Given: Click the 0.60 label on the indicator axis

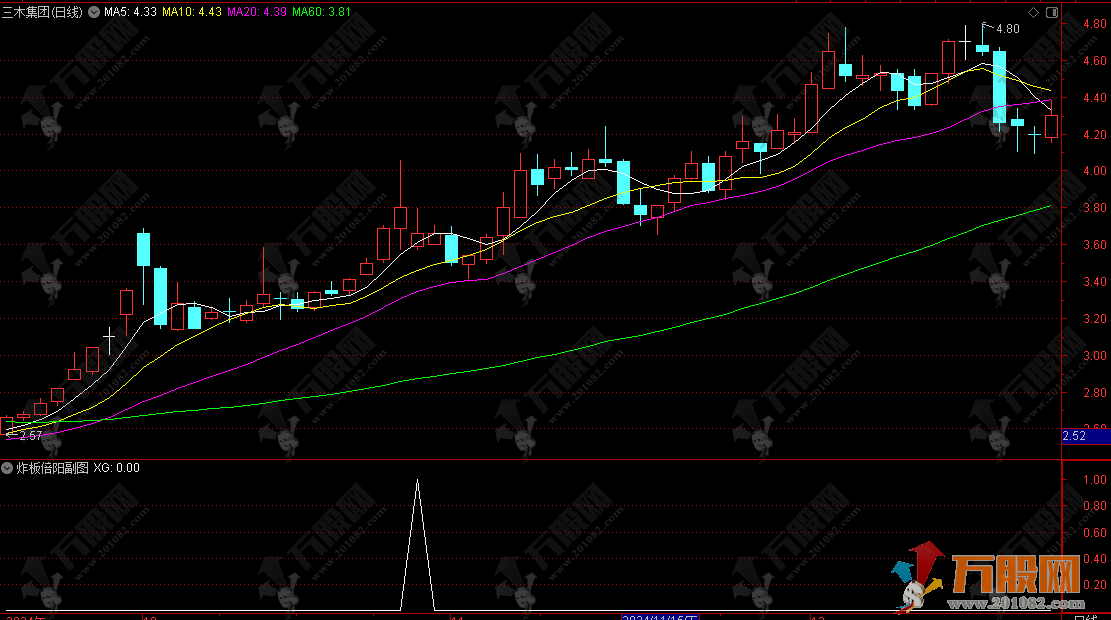Looking at the screenshot, I should point(1095,533).
